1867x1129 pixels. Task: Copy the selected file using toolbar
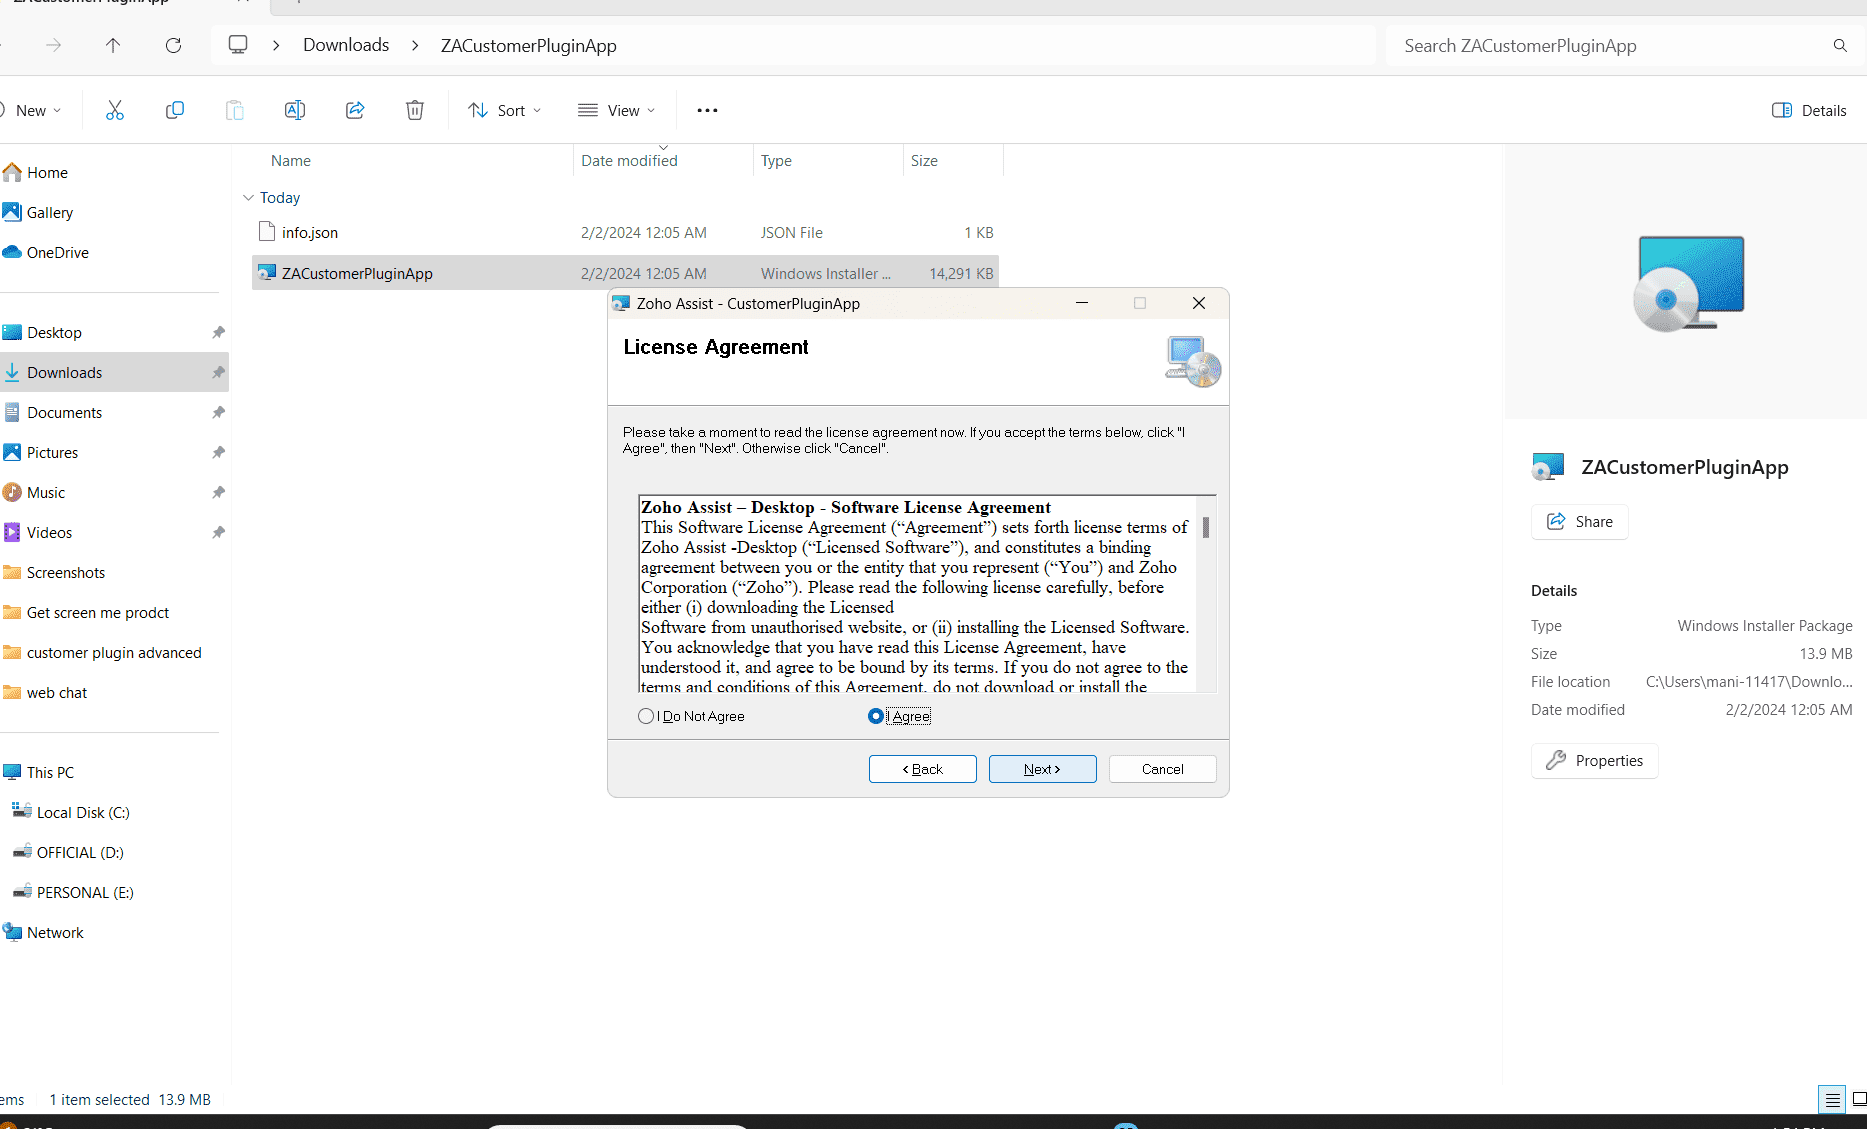click(x=175, y=110)
